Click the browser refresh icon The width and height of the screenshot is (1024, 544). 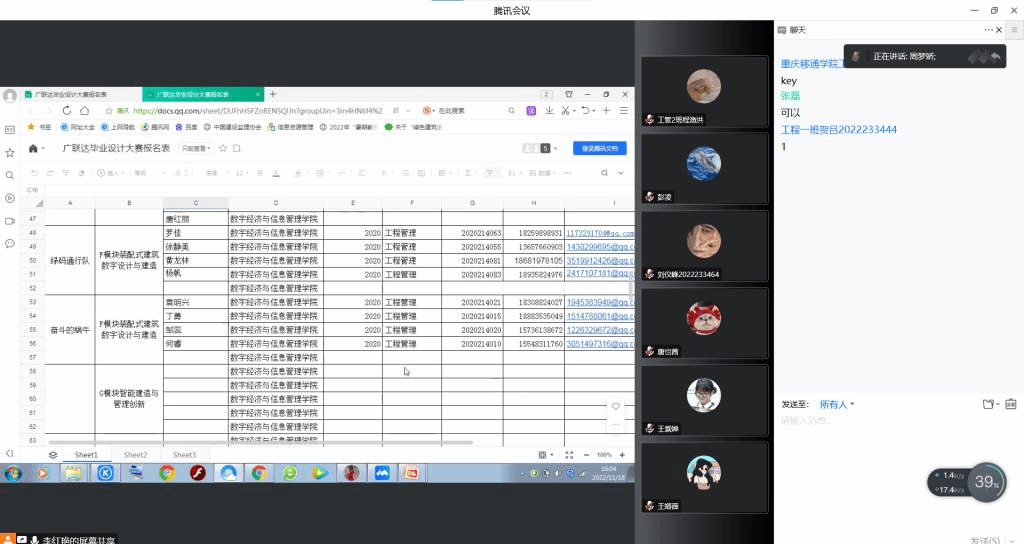(67, 111)
